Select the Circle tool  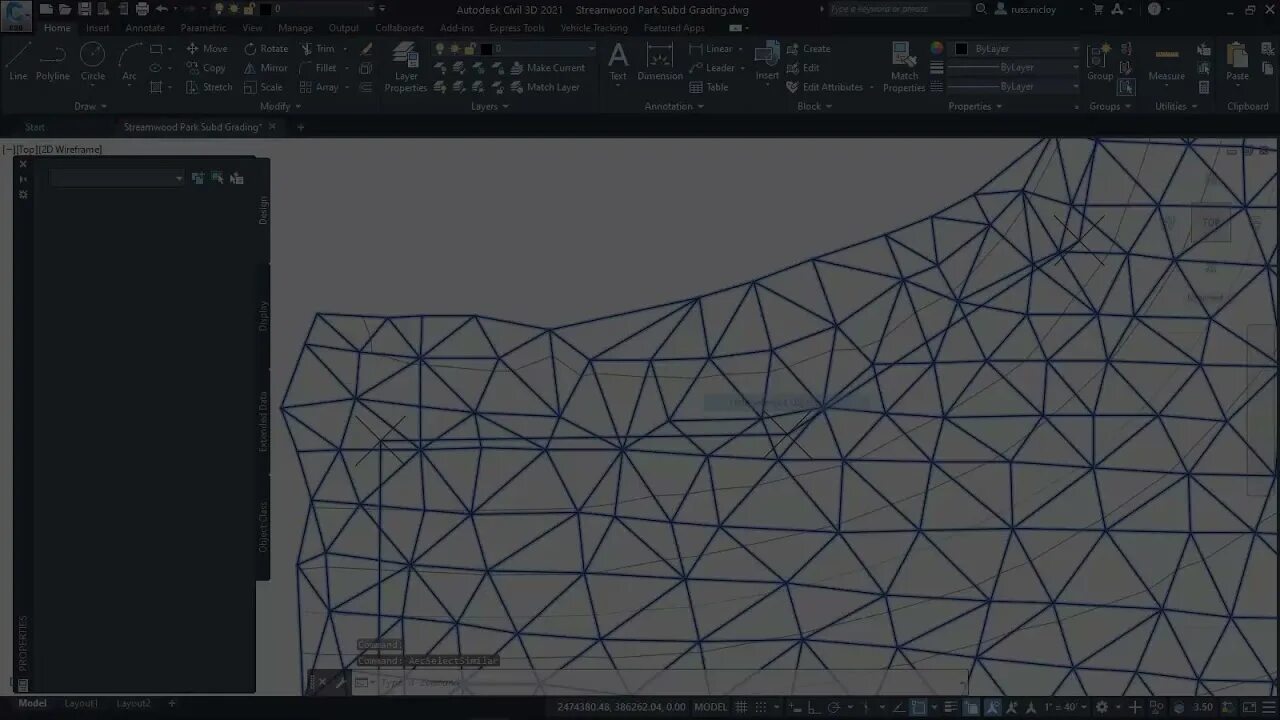coord(92,62)
